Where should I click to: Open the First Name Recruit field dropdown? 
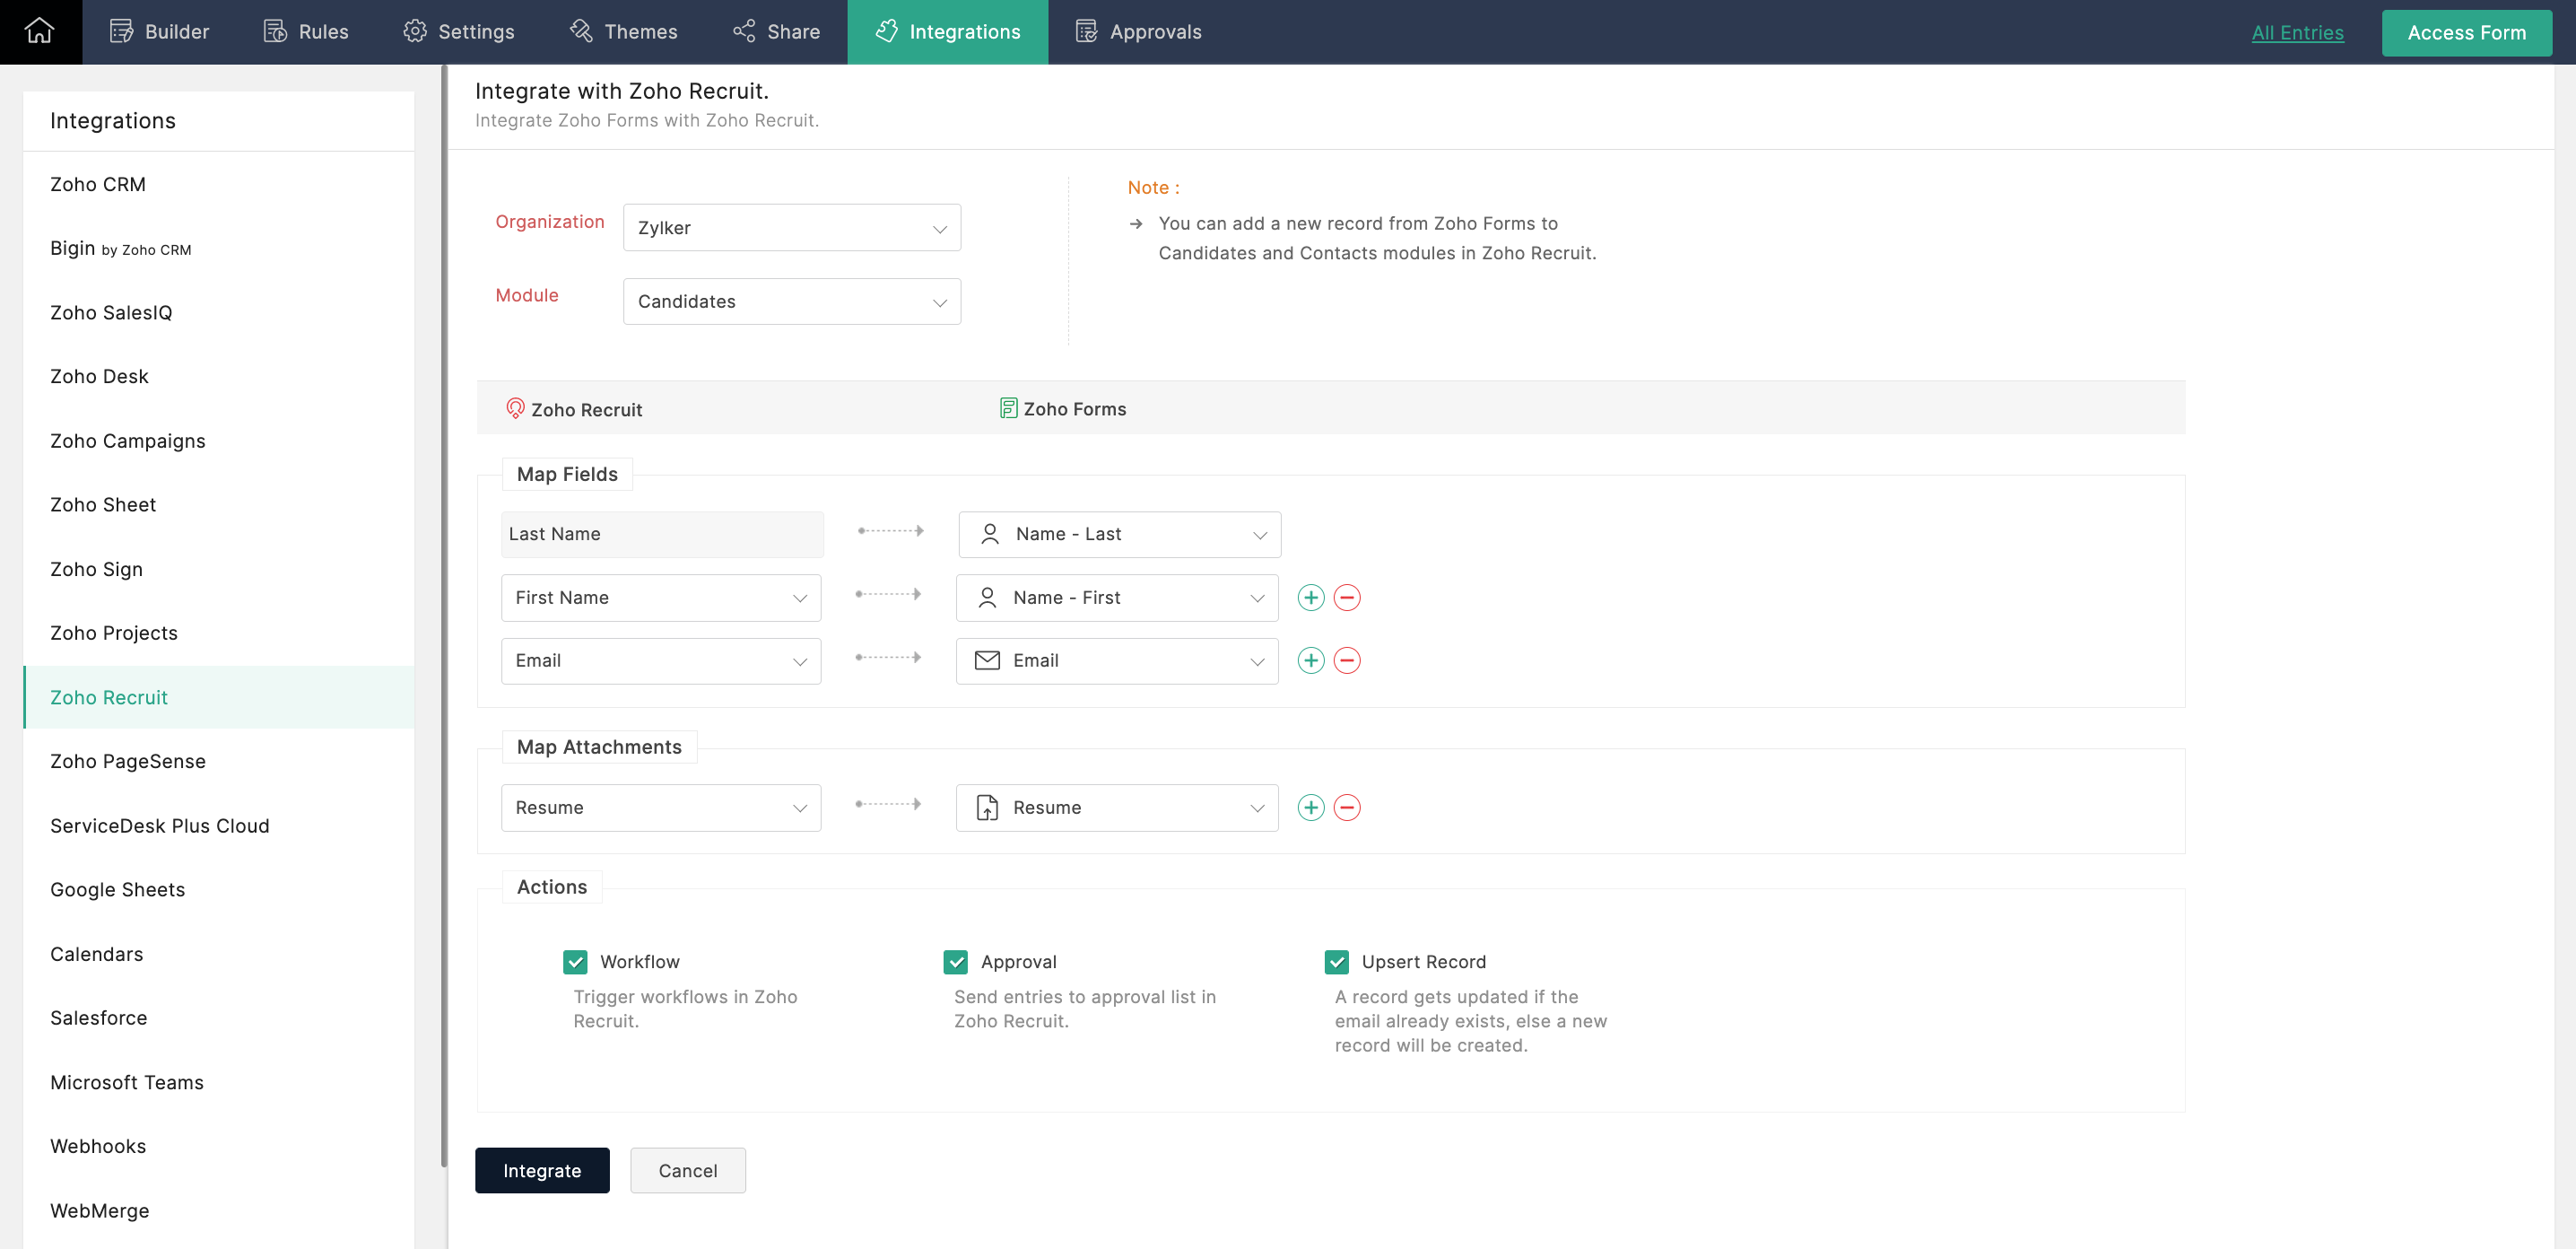tap(660, 597)
